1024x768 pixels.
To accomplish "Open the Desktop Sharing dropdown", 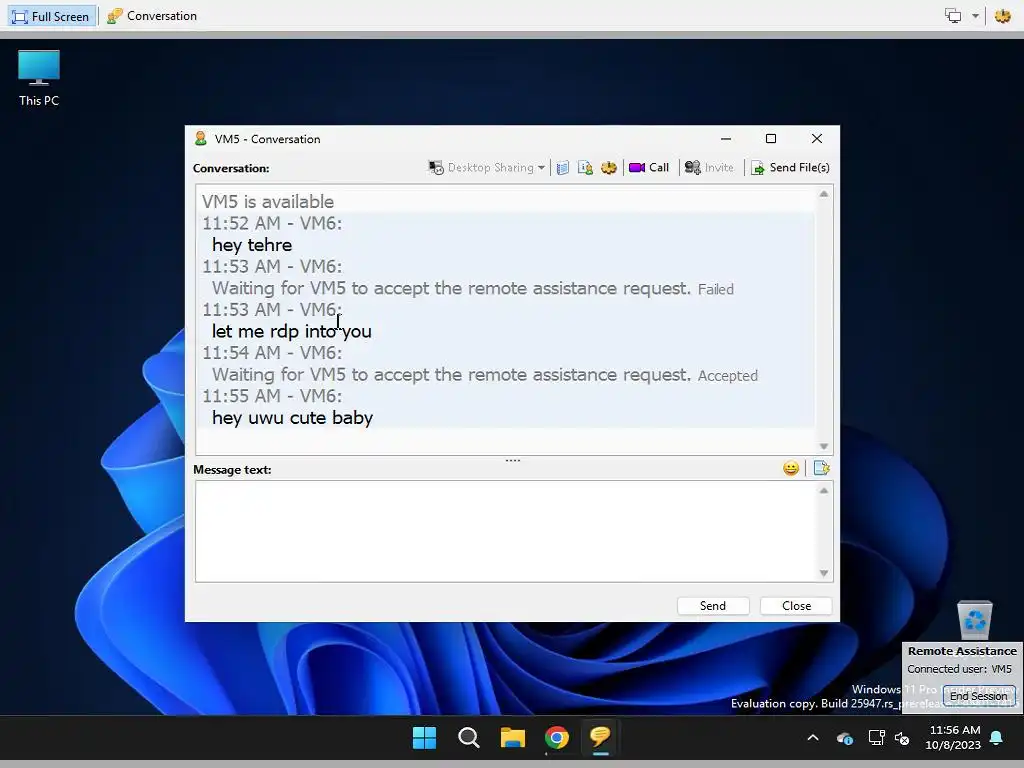I will click(487, 168).
